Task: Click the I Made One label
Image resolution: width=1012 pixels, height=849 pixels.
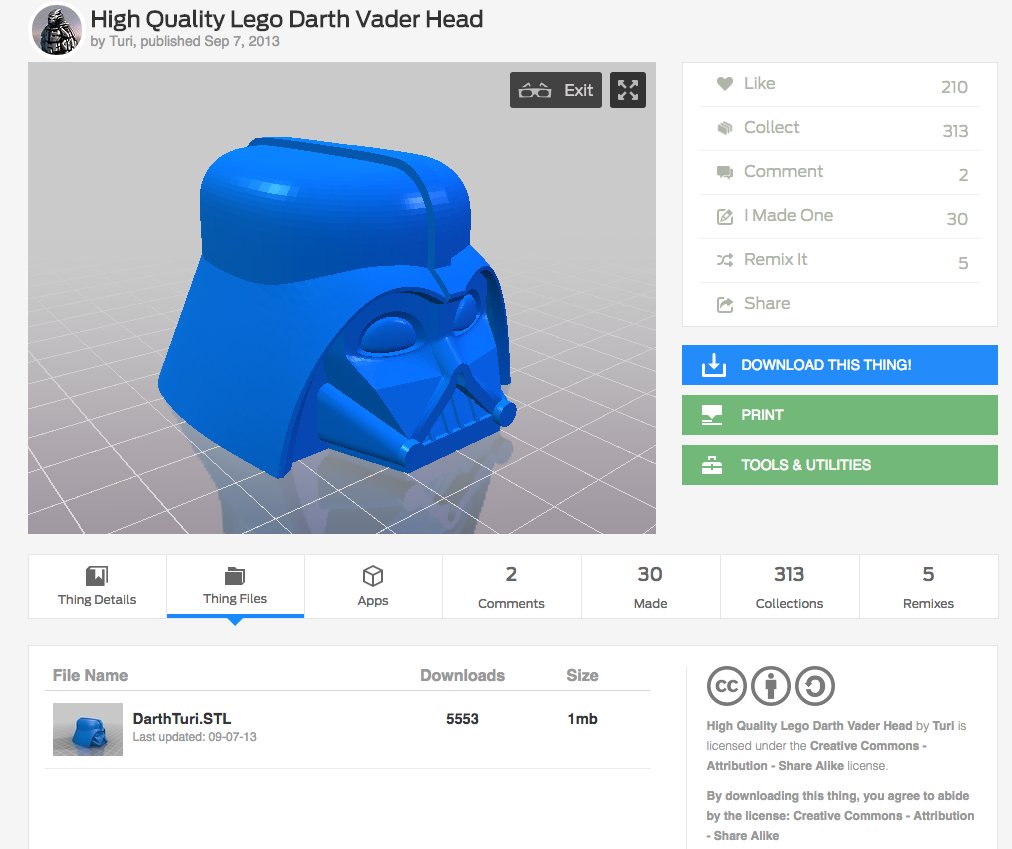Action: tap(789, 215)
